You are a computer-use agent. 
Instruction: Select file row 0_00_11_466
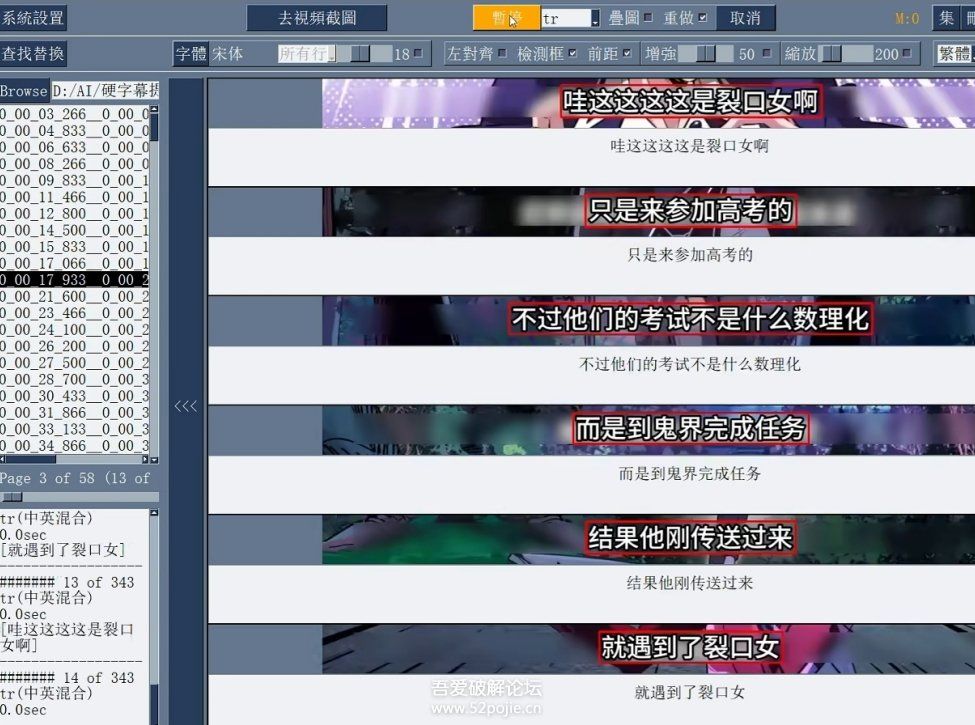pyautogui.click(x=75, y=196)
